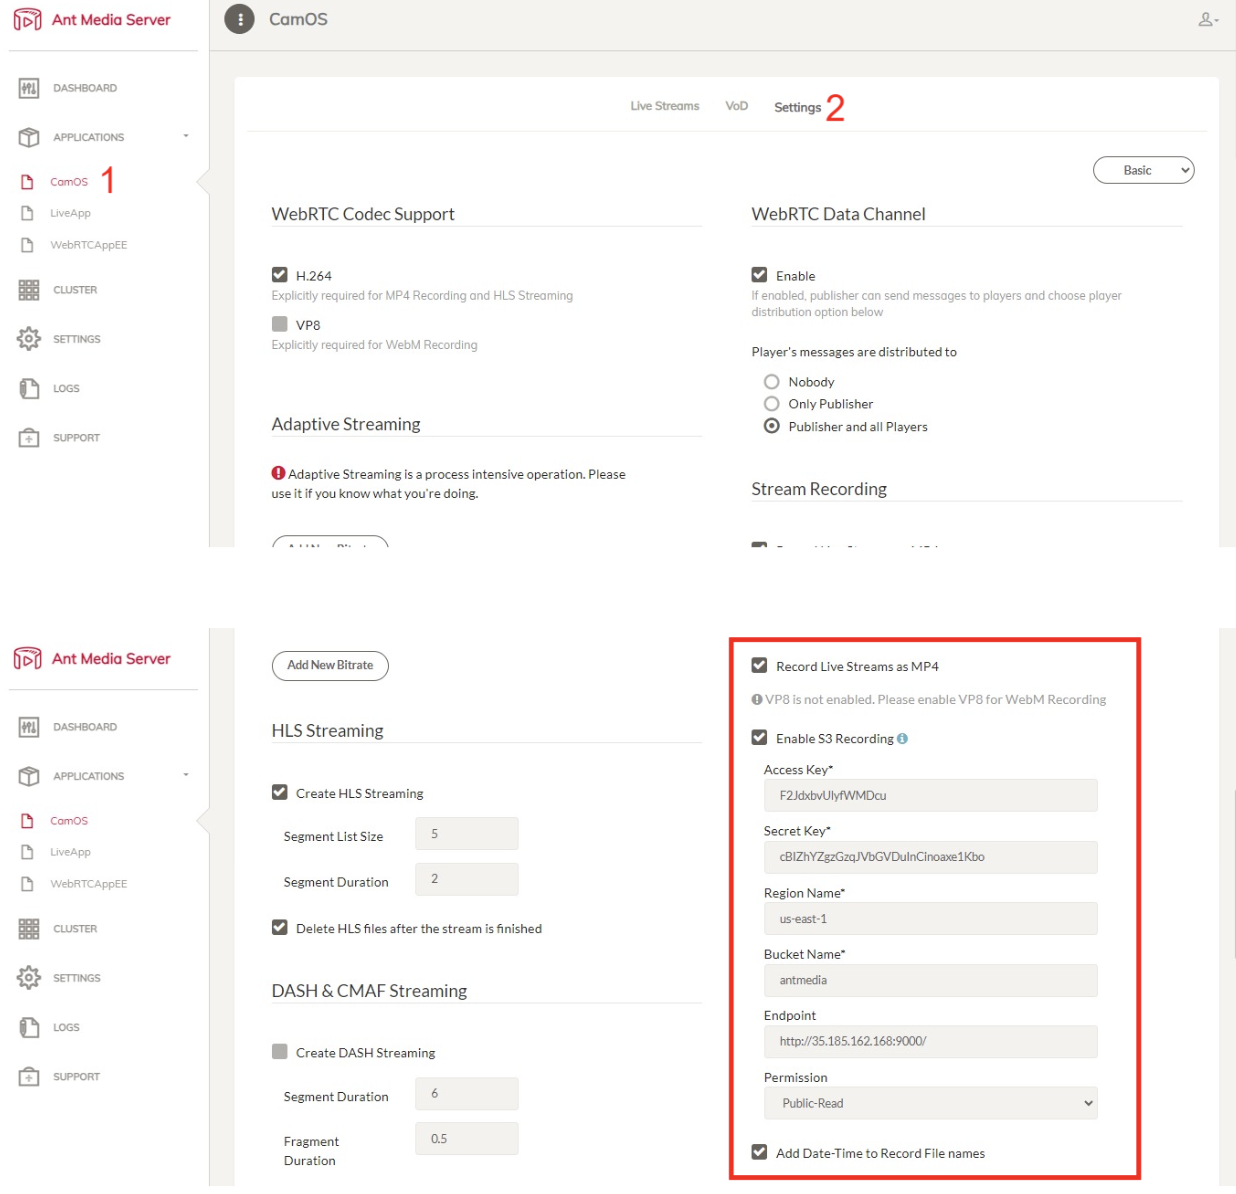Screen dimensions: 1236x1194
Task: Click the HLS Segment List Size field
Action: pyautogui.click(x=467, y=834)
